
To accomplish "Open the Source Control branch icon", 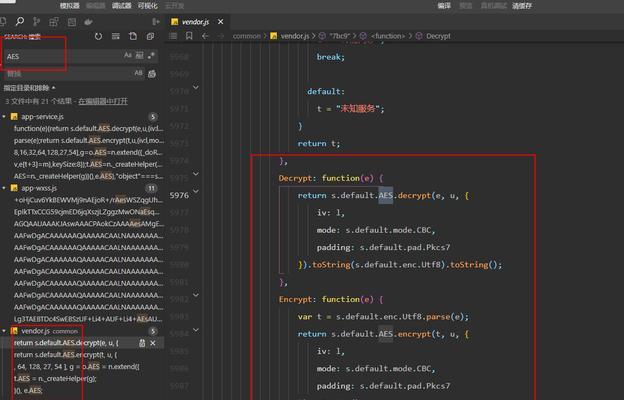I will pyautogui.click(x=36, y=22).
